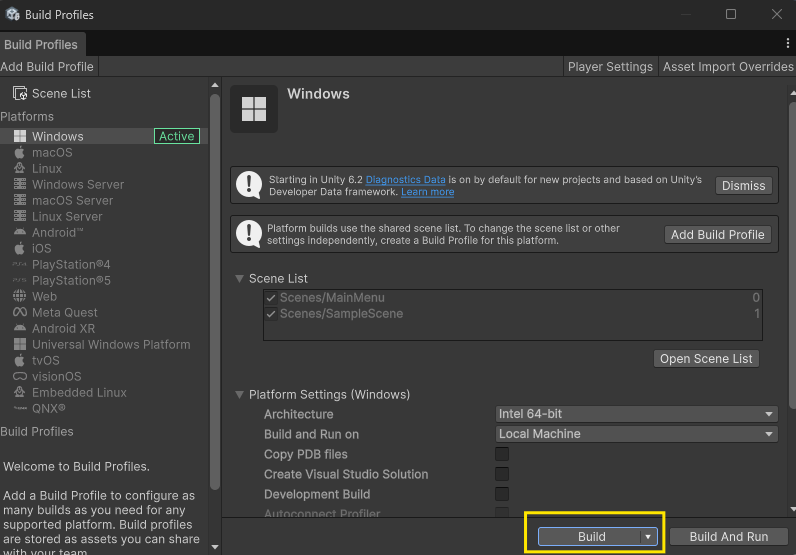Viewport: 796px width, 555px height.
Task: Open the kebab options menu
Action: click(787, 44)
